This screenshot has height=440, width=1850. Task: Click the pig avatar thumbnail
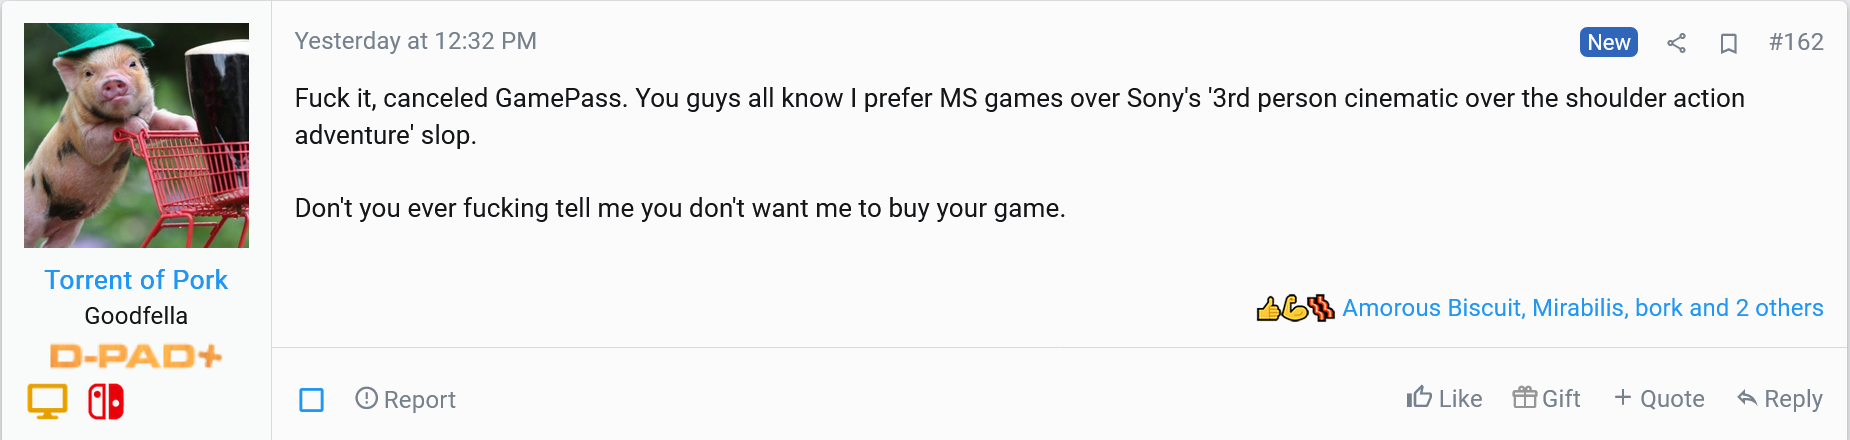pyautogui.click(x=136, y=135)
